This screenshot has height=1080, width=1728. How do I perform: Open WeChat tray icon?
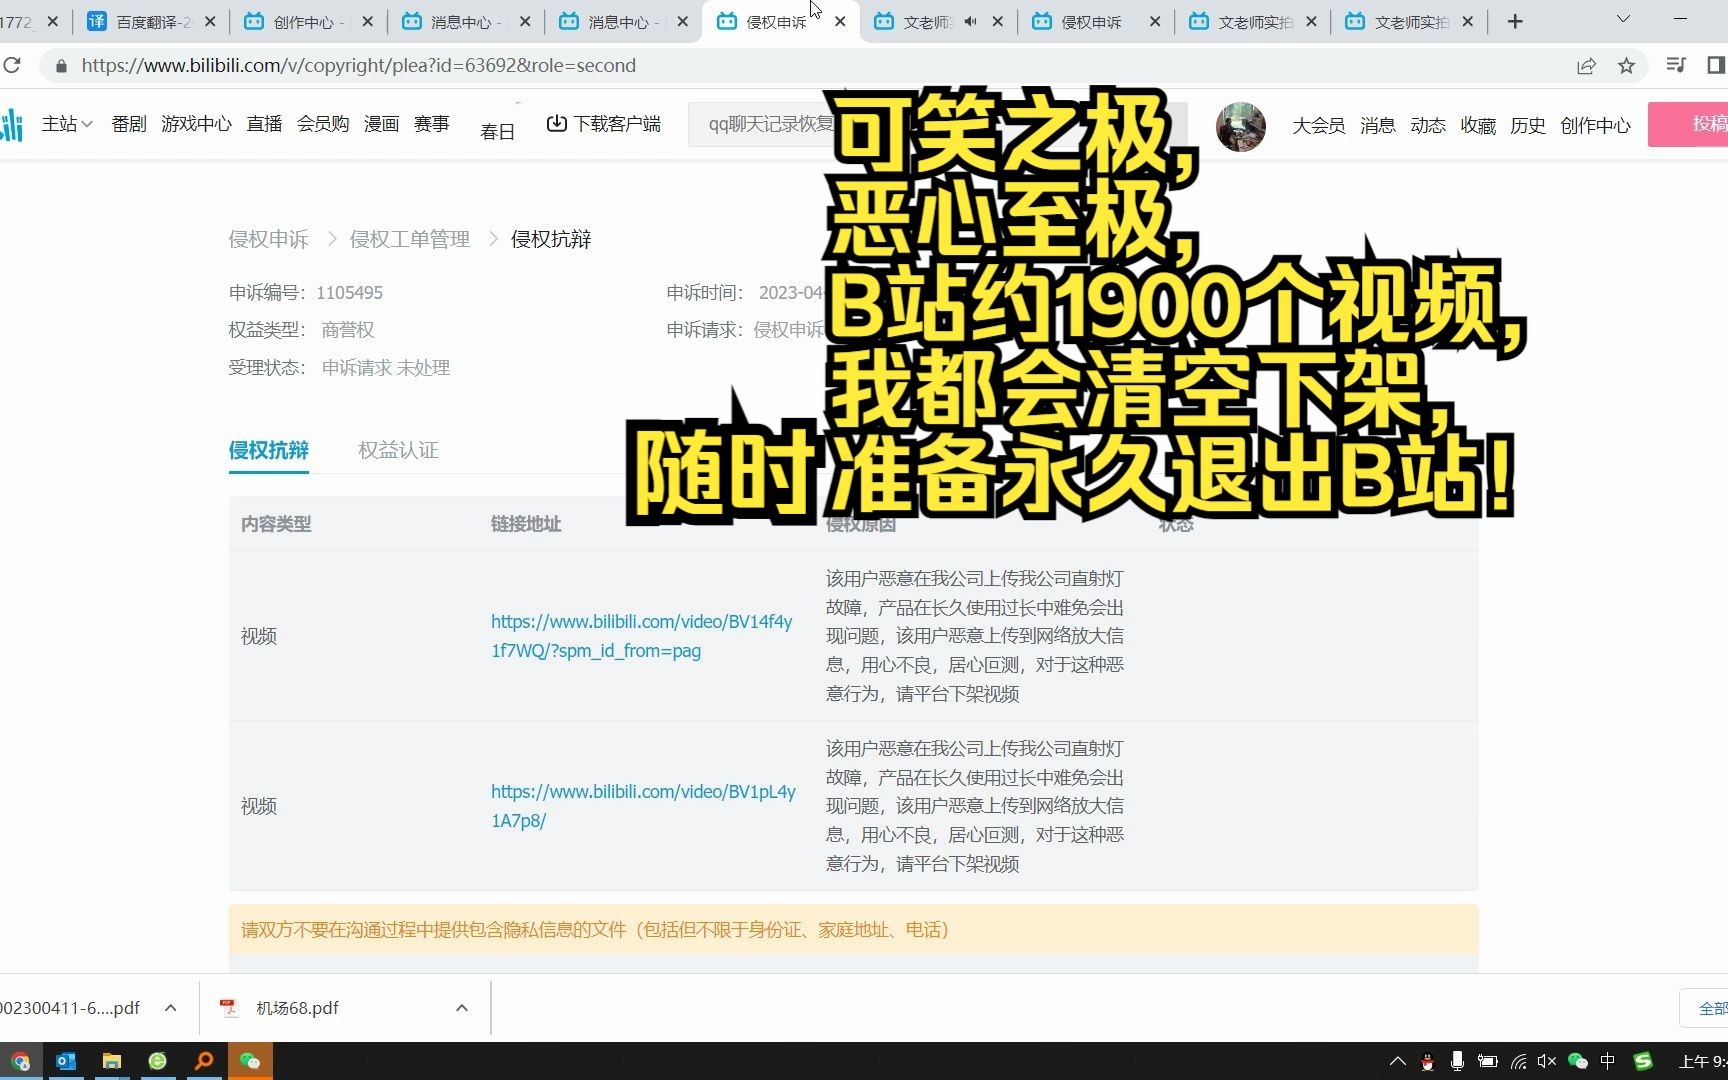(1577, 1062)
